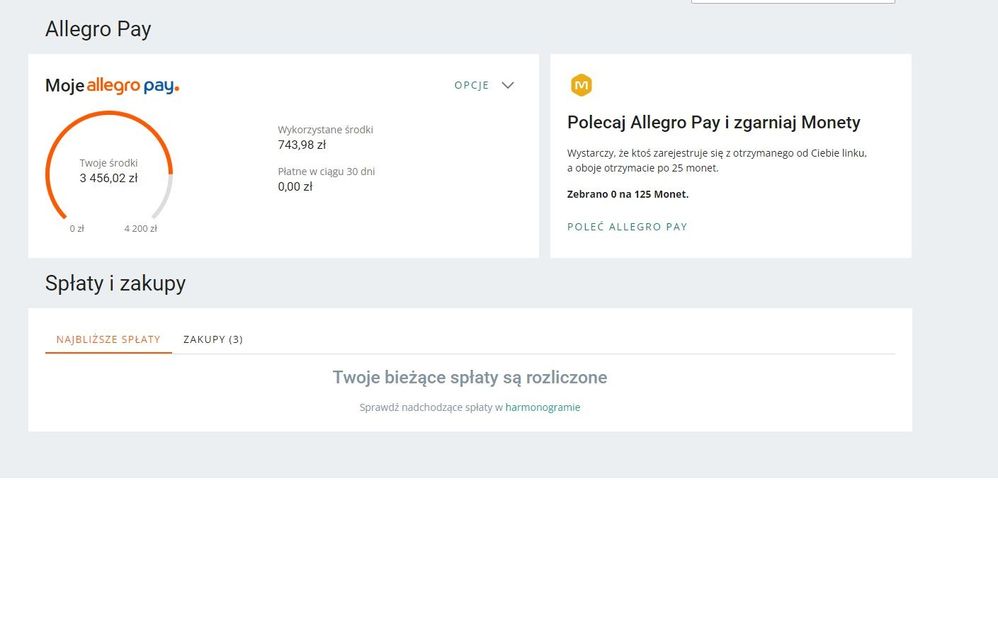The height and width of the screenshot is (637, 998).
Task: Switch to the ZAKUPY (3) tab
Action: click(213, 339)
